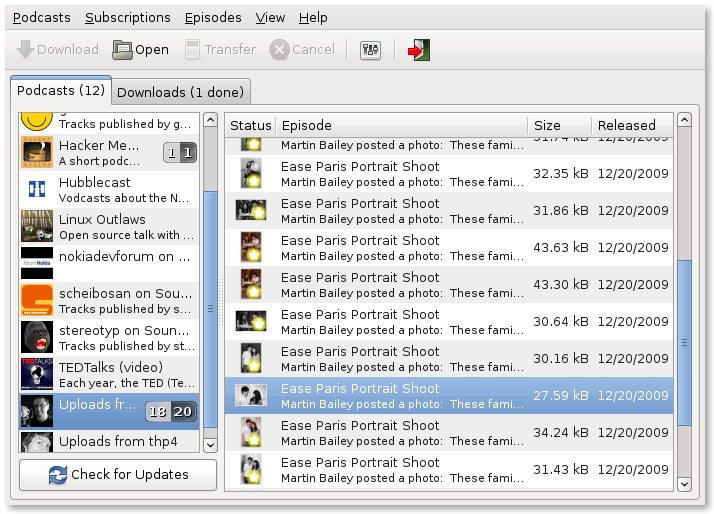
Task: Switch to the Downloads (1 done) tab
Action: (180, 92)
